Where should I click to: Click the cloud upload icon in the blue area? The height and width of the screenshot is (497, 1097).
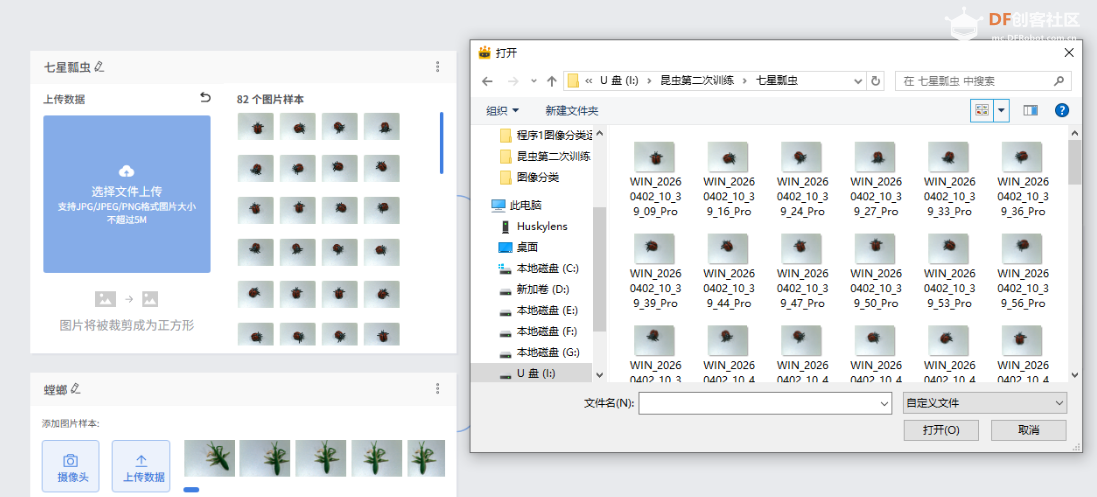point(127,171)
